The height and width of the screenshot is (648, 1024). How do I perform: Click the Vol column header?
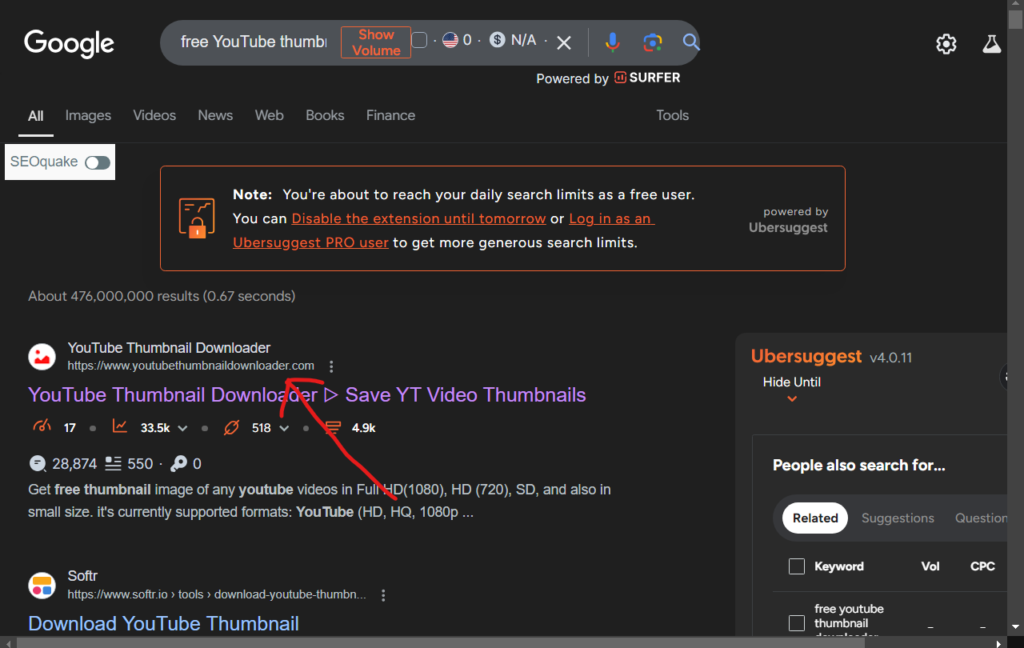[x=930, y=566]
